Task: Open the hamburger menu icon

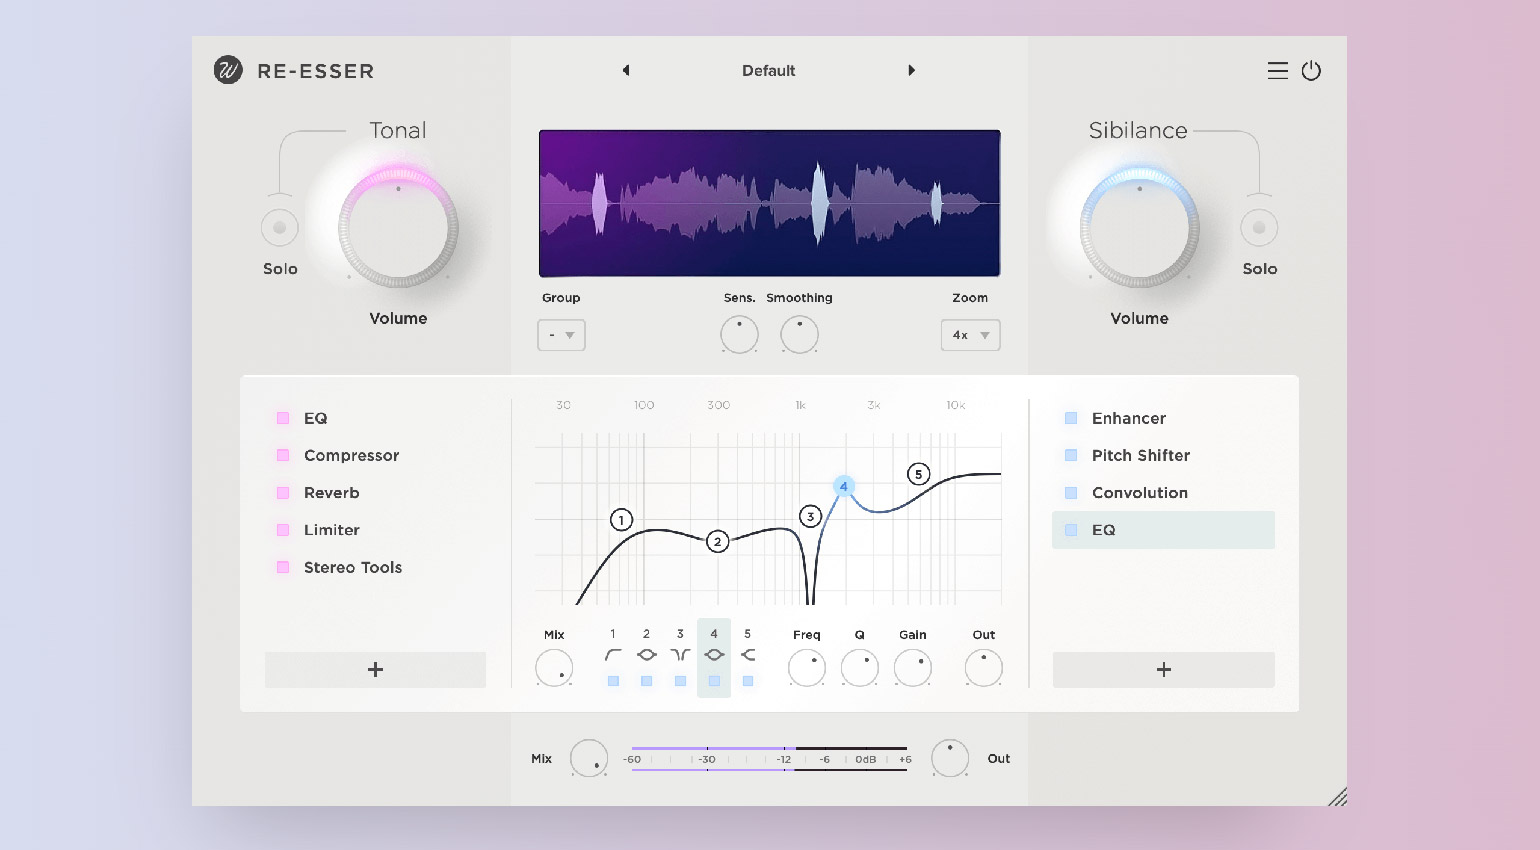Action: click(x=1277, y=71)
